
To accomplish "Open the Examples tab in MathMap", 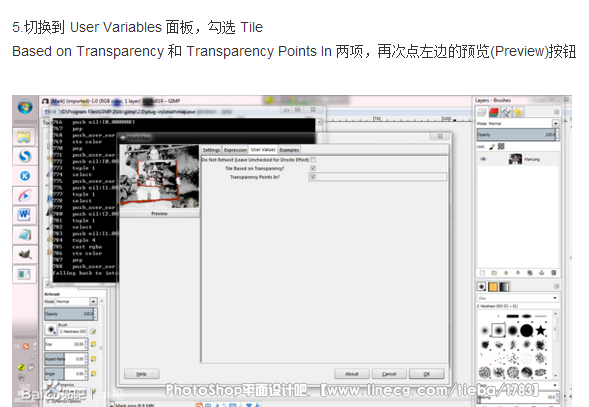I will (289, 150).
